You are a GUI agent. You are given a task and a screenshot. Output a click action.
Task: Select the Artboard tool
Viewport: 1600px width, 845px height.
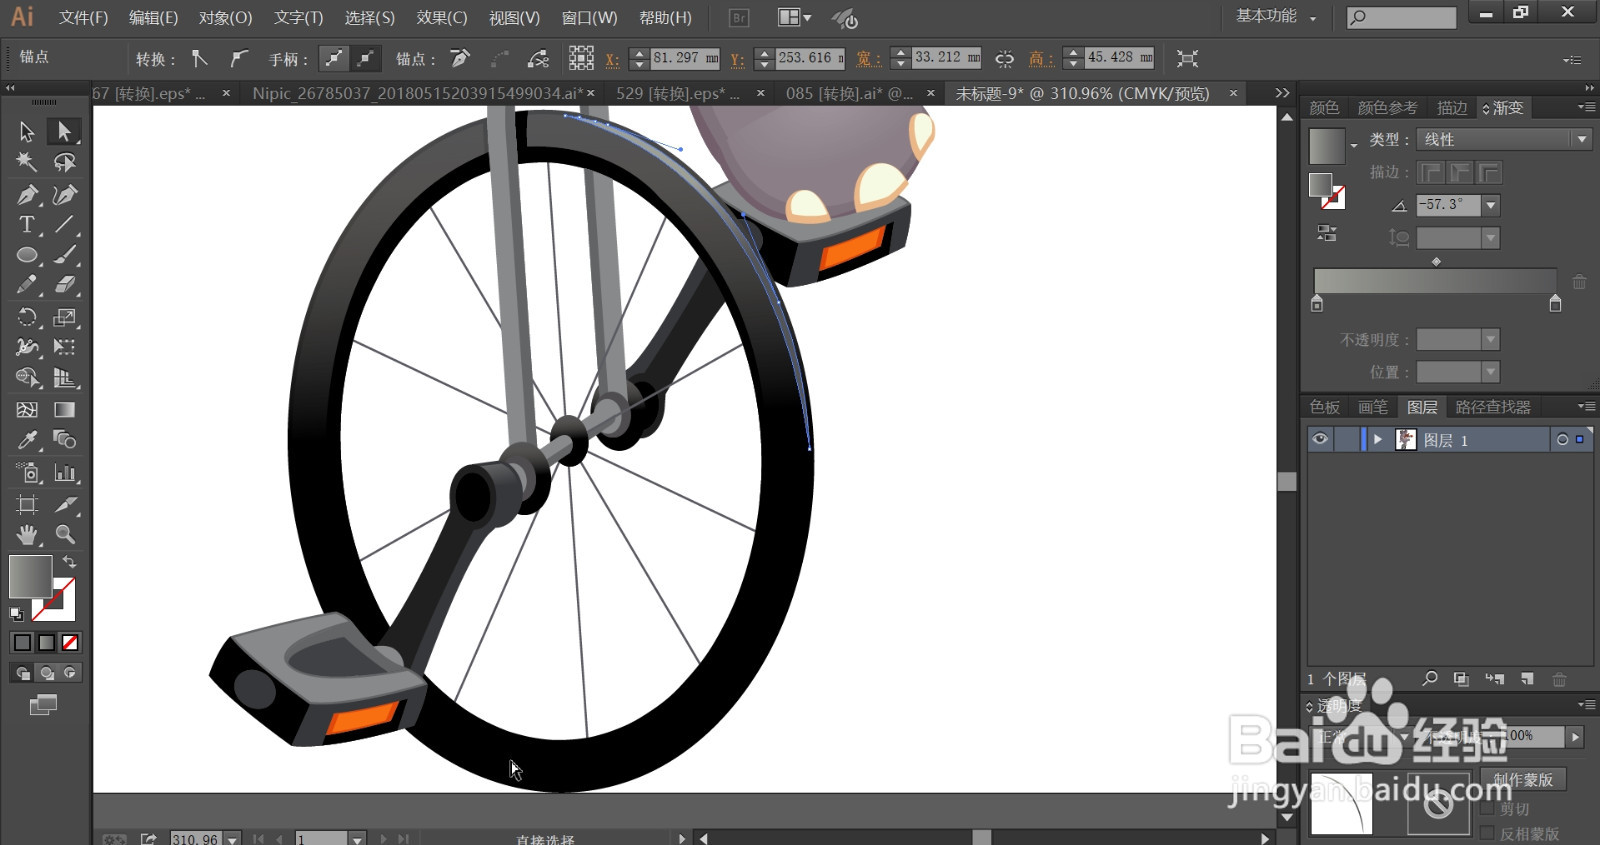coord(27,504)
